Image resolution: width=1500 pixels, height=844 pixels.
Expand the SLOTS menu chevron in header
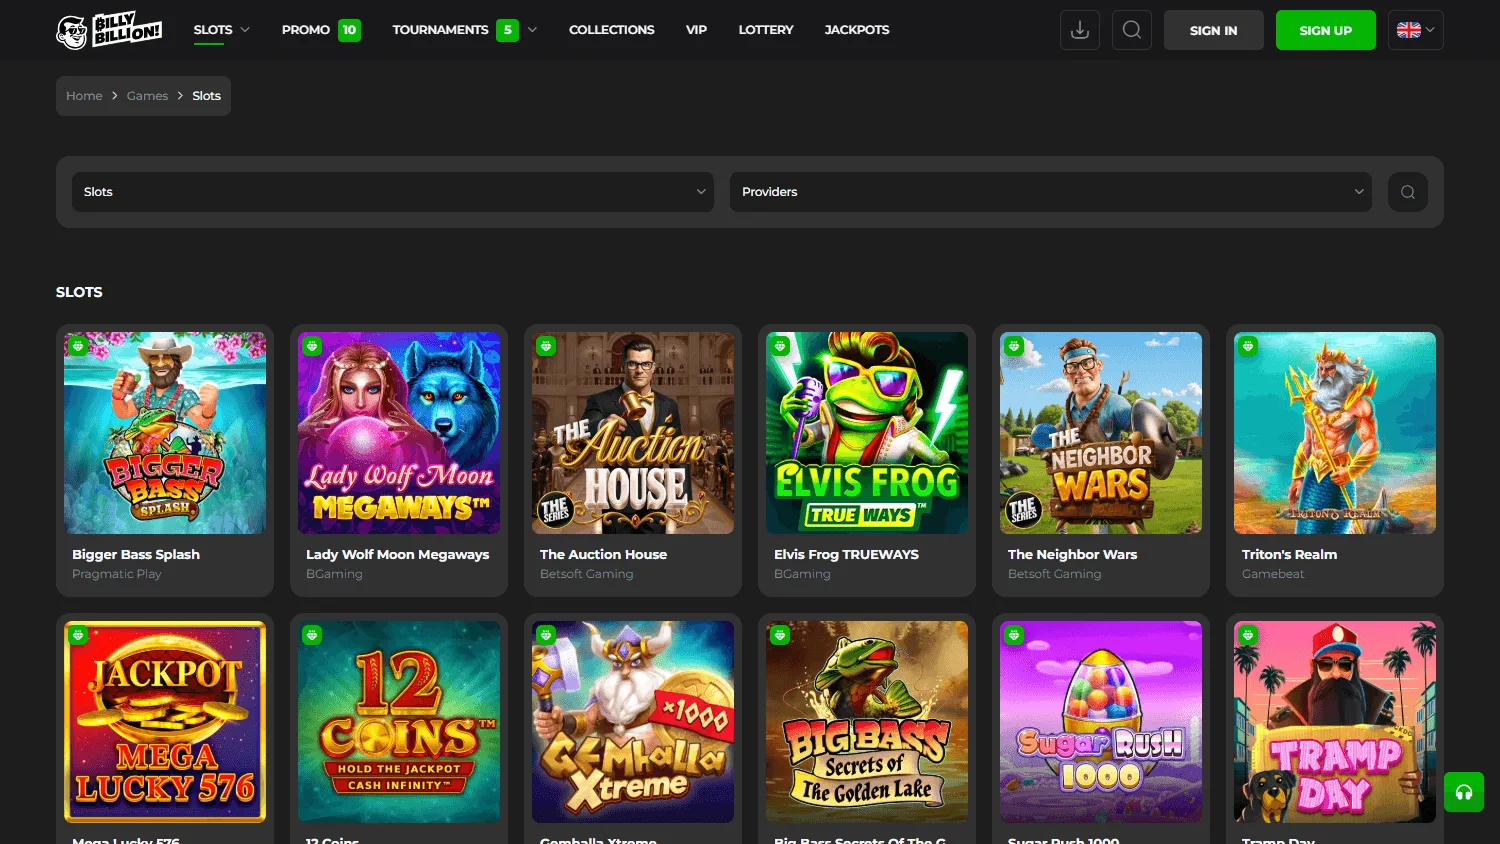(x=245, y=30)
